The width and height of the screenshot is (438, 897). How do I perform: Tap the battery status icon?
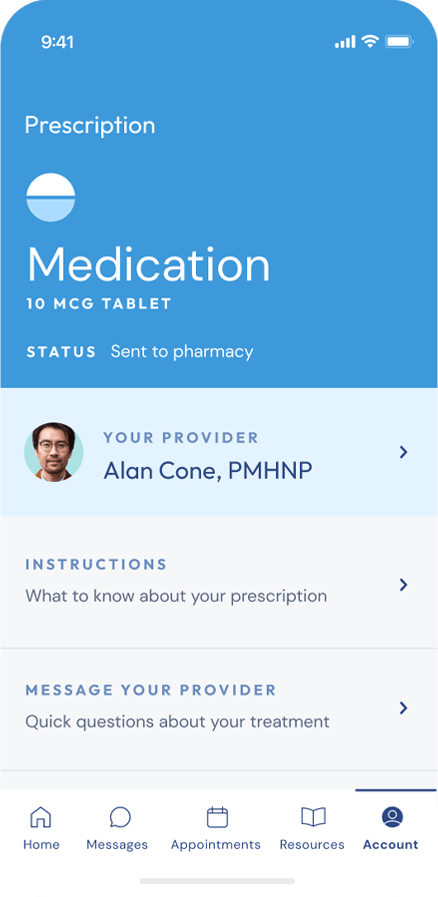click(x=399, y=42)
